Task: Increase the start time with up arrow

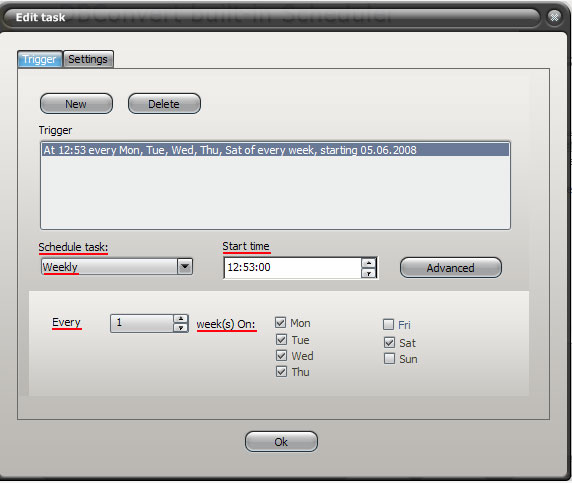Action: coord(368,263)
